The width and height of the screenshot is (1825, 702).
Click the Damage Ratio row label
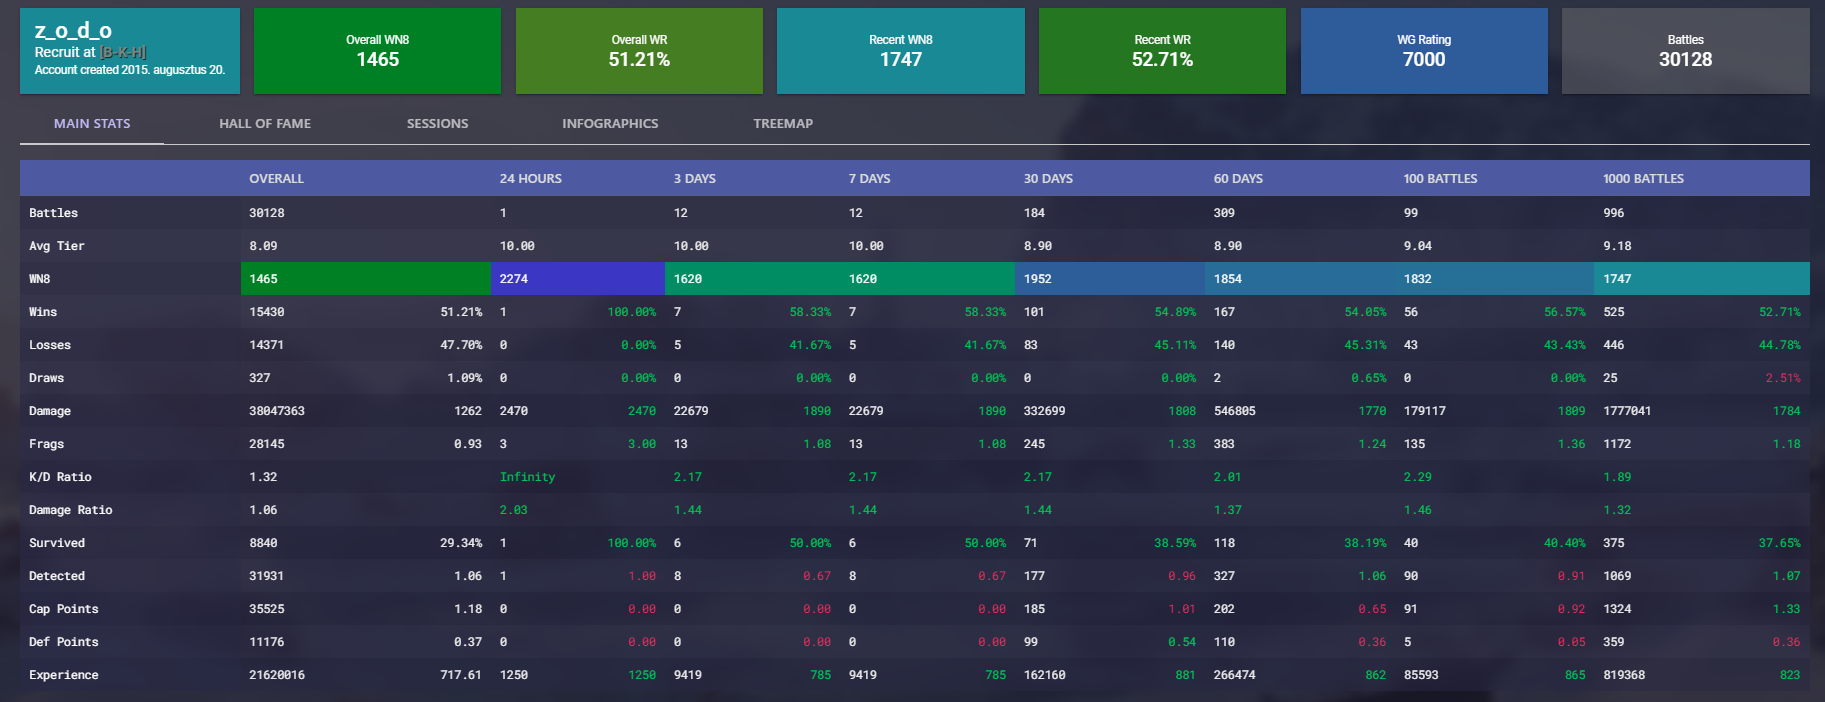(x=71, y=510)
